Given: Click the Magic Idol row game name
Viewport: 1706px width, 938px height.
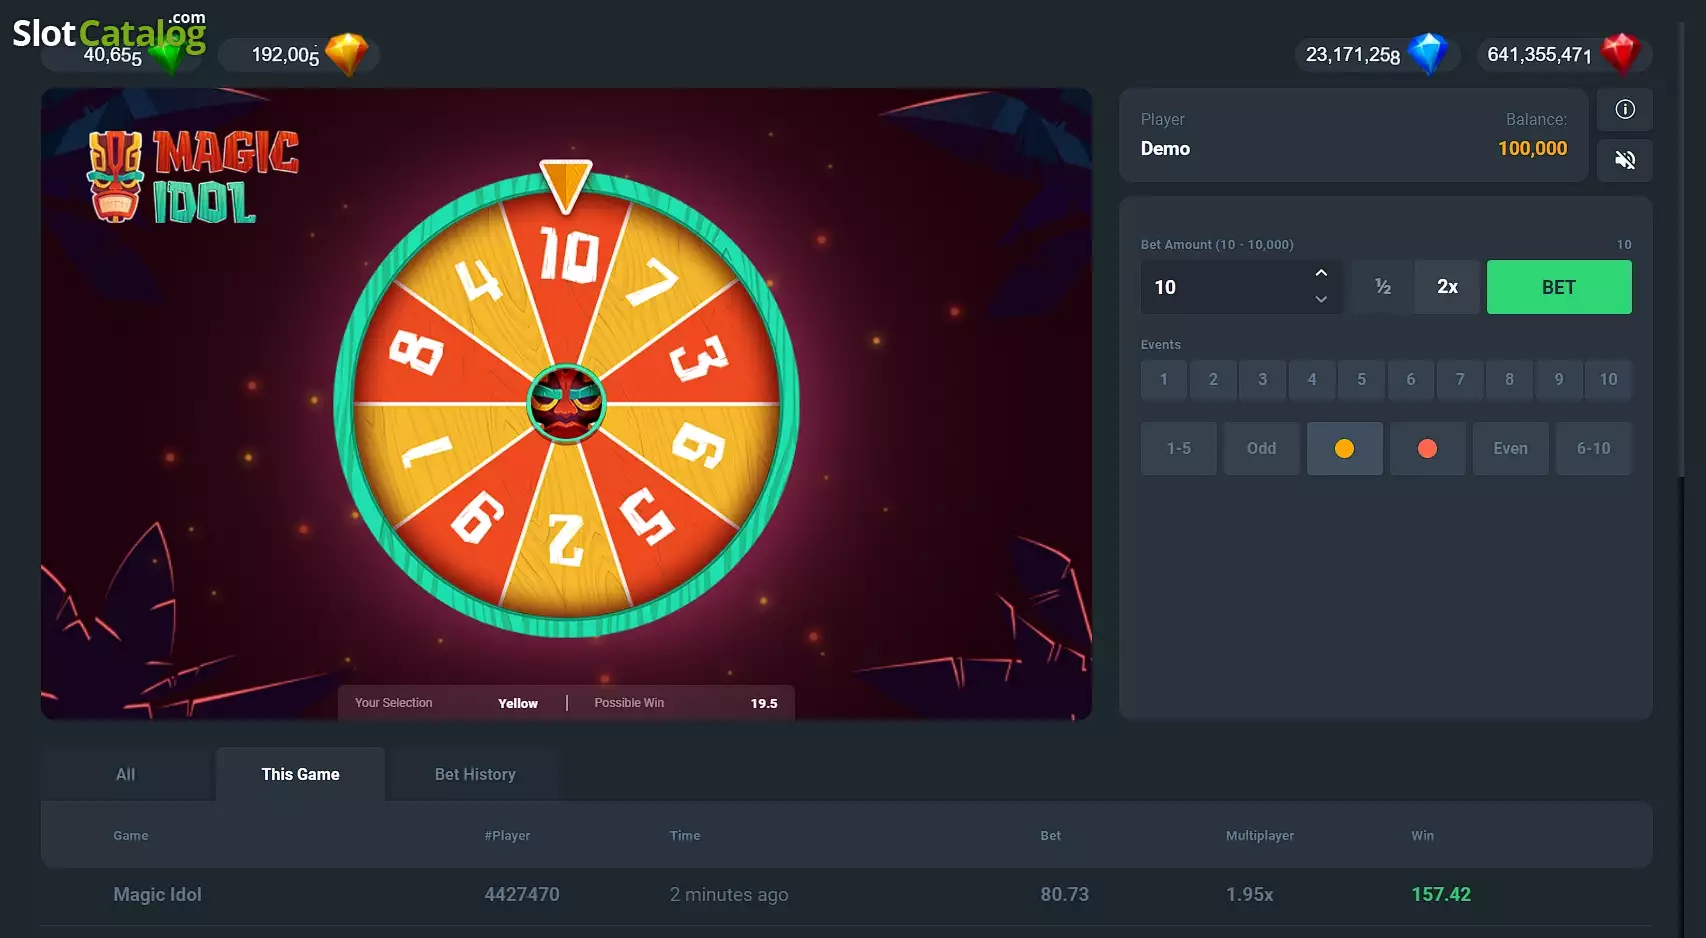Looking at the screenshot, I should tap(157, 895).
